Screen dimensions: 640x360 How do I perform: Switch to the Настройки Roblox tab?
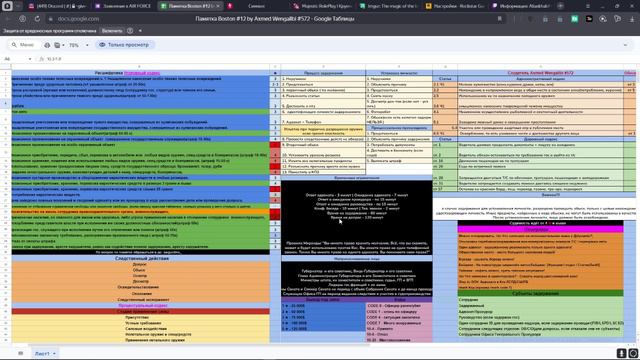pos(455,6)
